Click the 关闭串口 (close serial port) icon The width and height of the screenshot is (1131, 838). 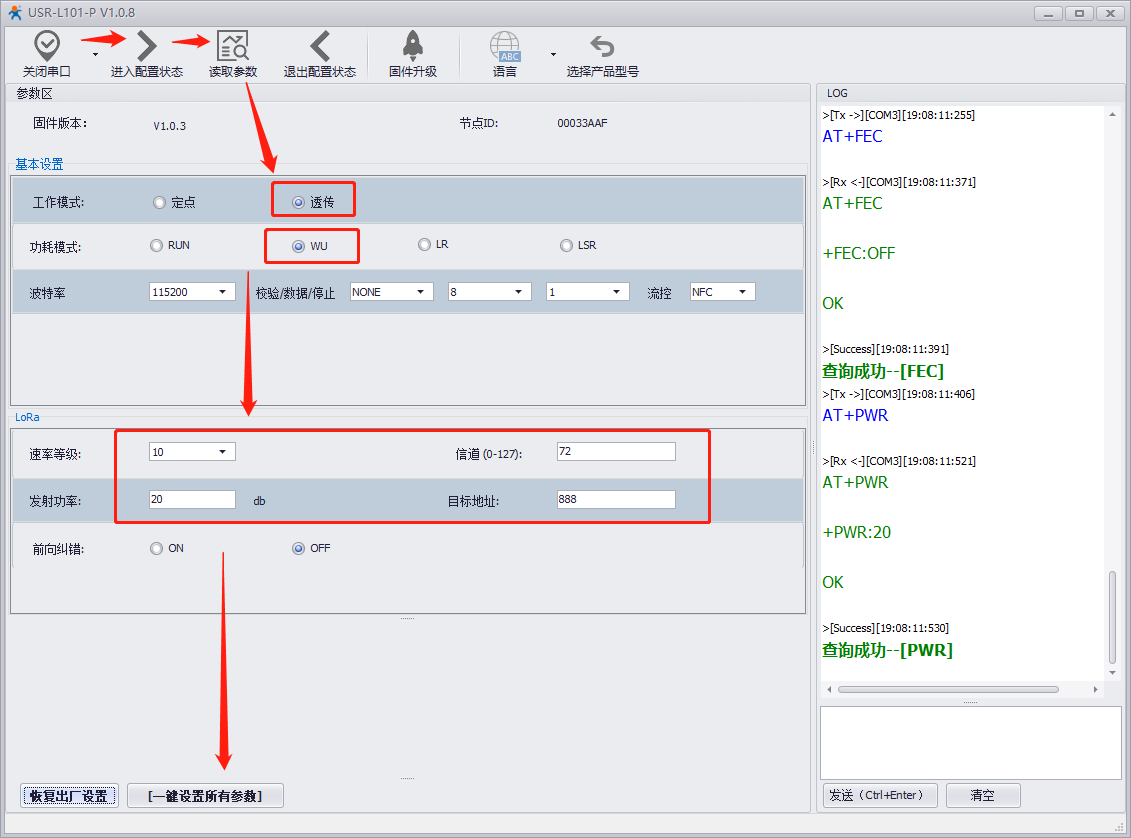point(47,46)
